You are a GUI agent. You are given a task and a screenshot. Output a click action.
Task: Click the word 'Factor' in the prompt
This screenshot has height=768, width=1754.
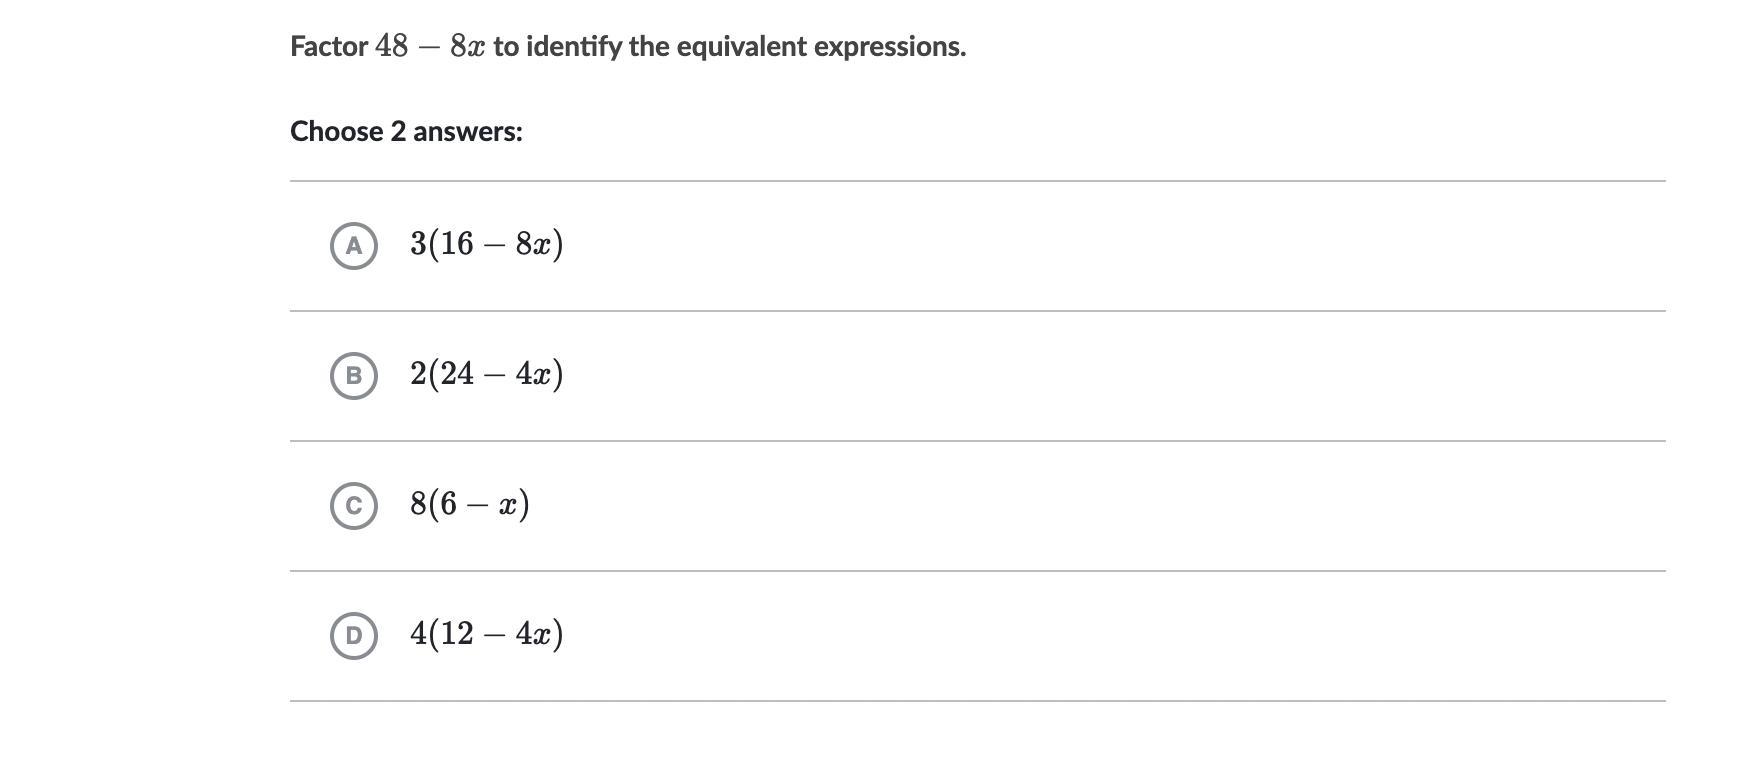tap(329, 46)
